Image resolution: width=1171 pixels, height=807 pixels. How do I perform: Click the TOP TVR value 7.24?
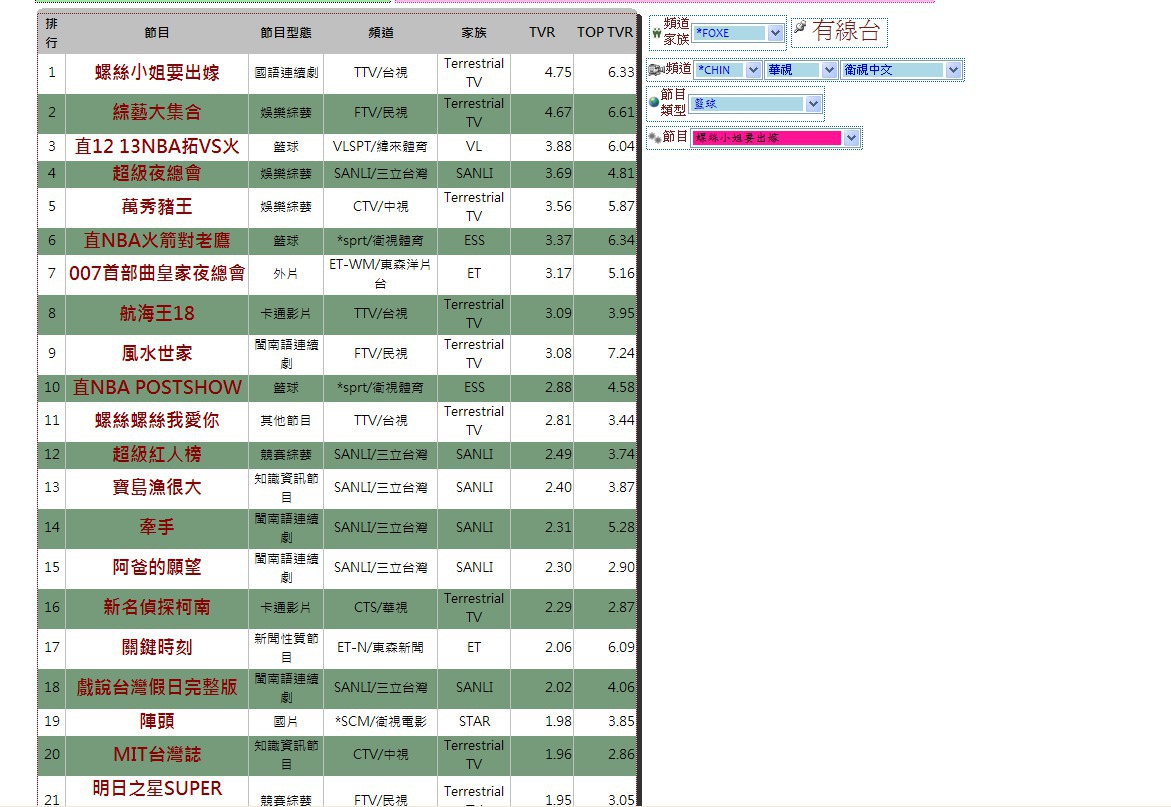pos(621,353)
